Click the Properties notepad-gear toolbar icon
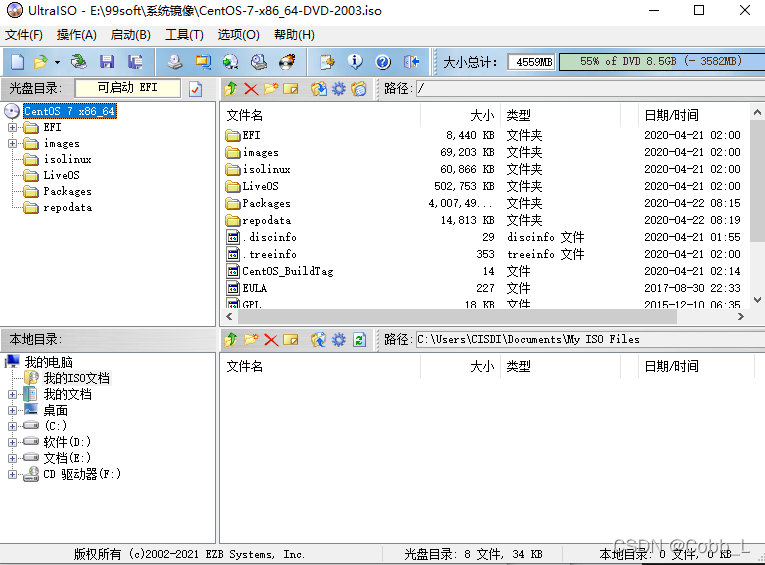This screenshot has width=765, height=565. (327, 62)
